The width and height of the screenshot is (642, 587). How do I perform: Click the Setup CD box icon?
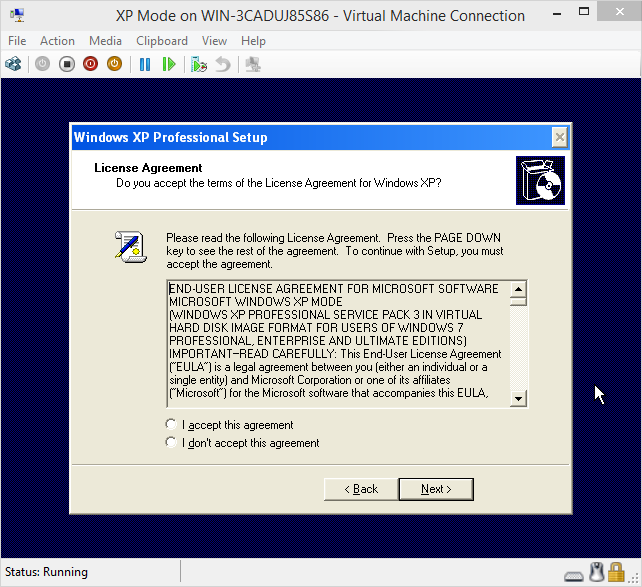pos(540,181)
